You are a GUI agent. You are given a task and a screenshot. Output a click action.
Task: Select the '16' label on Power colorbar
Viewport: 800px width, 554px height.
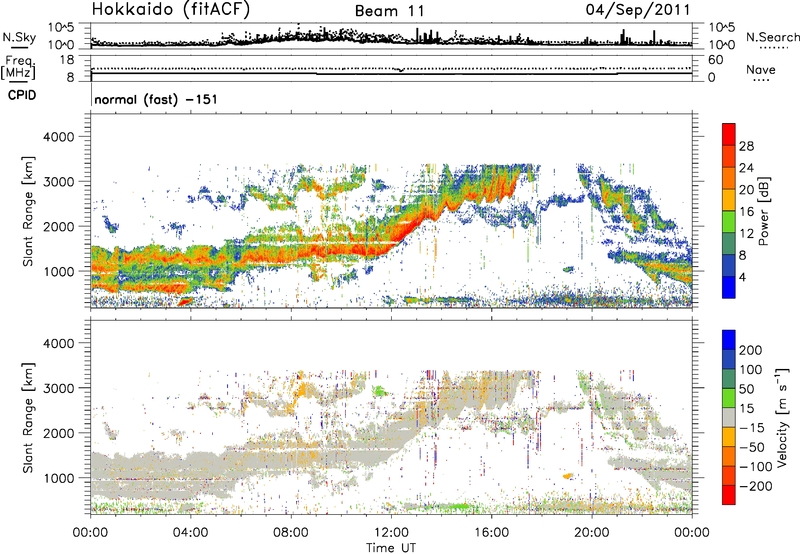coord(746,212)
